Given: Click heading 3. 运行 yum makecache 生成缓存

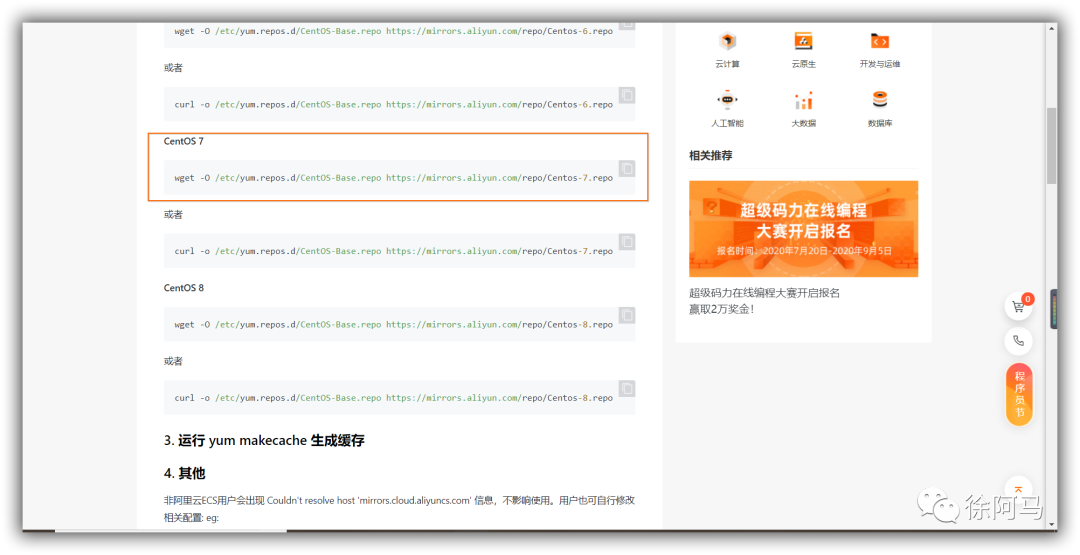Looking at the screenshot, I should (x=264, y=441).
